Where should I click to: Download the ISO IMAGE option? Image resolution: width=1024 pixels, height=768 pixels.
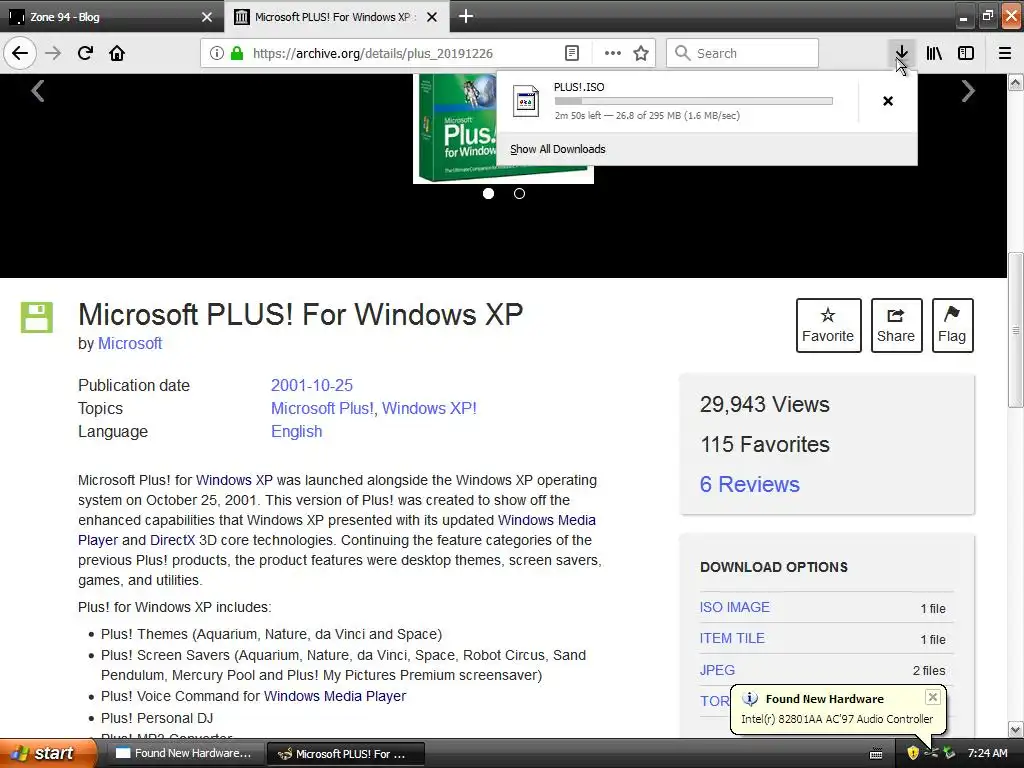click(734, 607)
